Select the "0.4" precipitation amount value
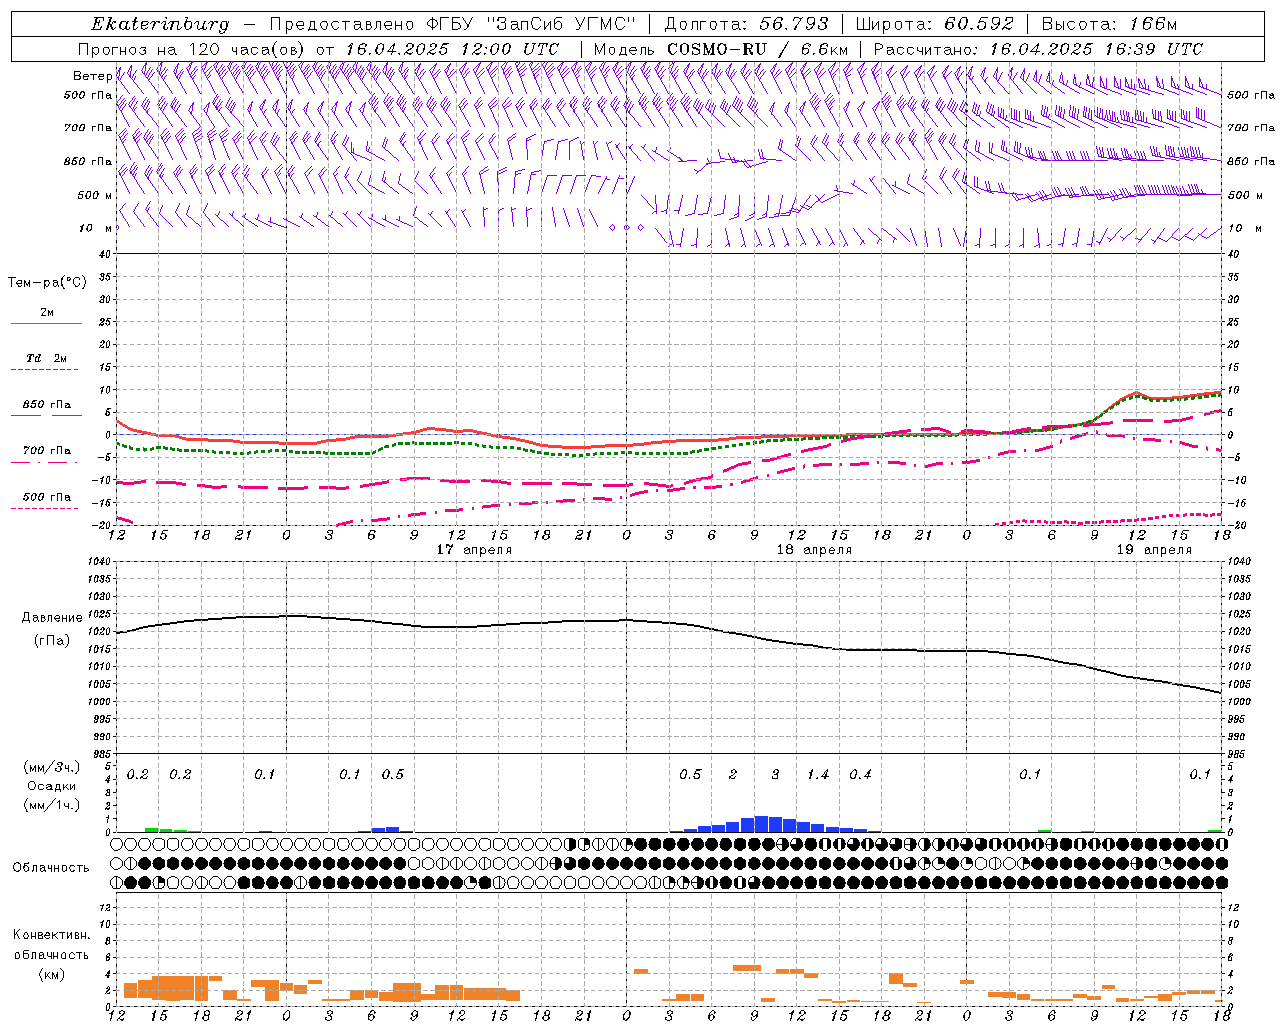Image resolution: width=1280 pixels, height=1024 pixels. pyautogui.click(x=860, y=775)
